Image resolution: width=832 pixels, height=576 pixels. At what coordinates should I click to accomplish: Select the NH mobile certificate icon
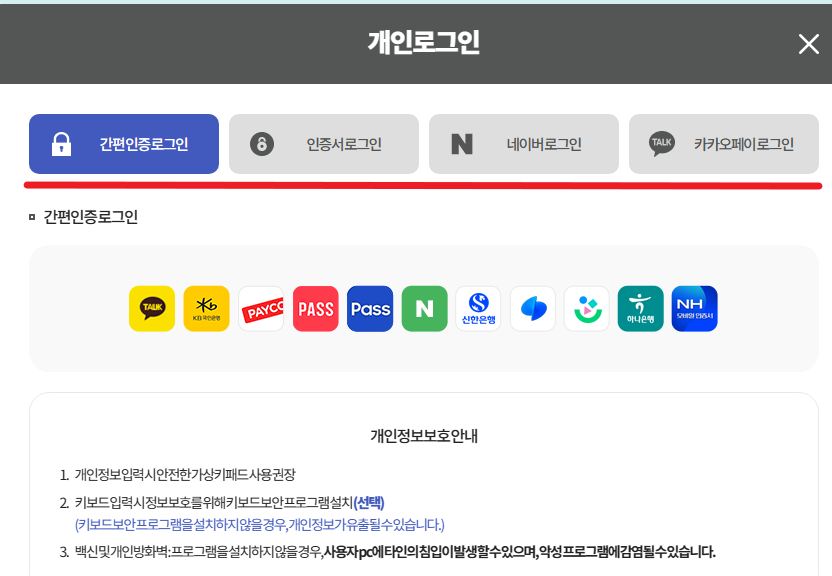coord(695,309)
